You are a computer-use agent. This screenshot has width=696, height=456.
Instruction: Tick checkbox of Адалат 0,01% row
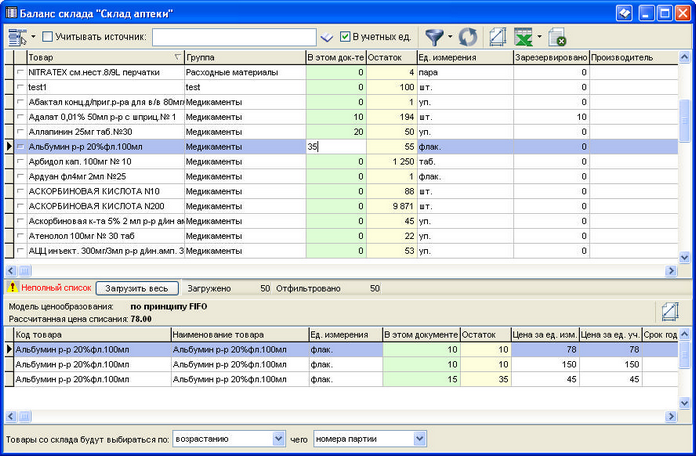(20, 117)
